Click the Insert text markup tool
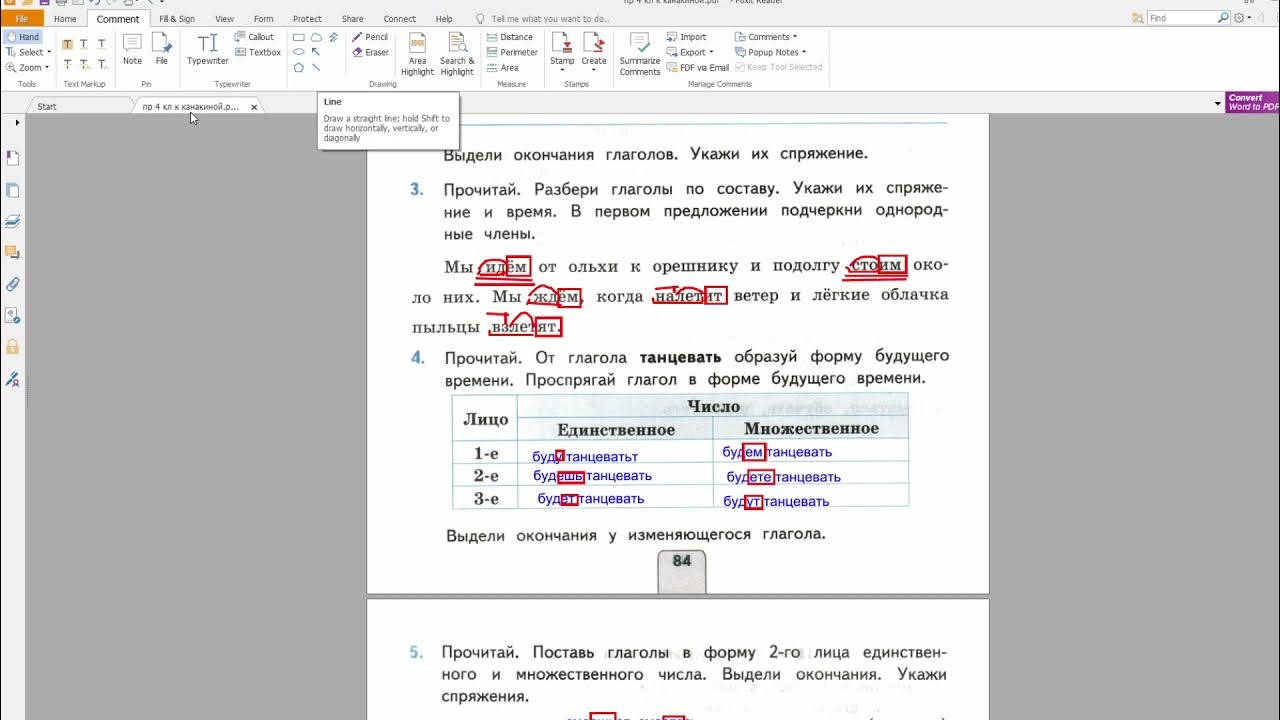1280x720 pixels. pyautogui.click(x=101, y=64)
